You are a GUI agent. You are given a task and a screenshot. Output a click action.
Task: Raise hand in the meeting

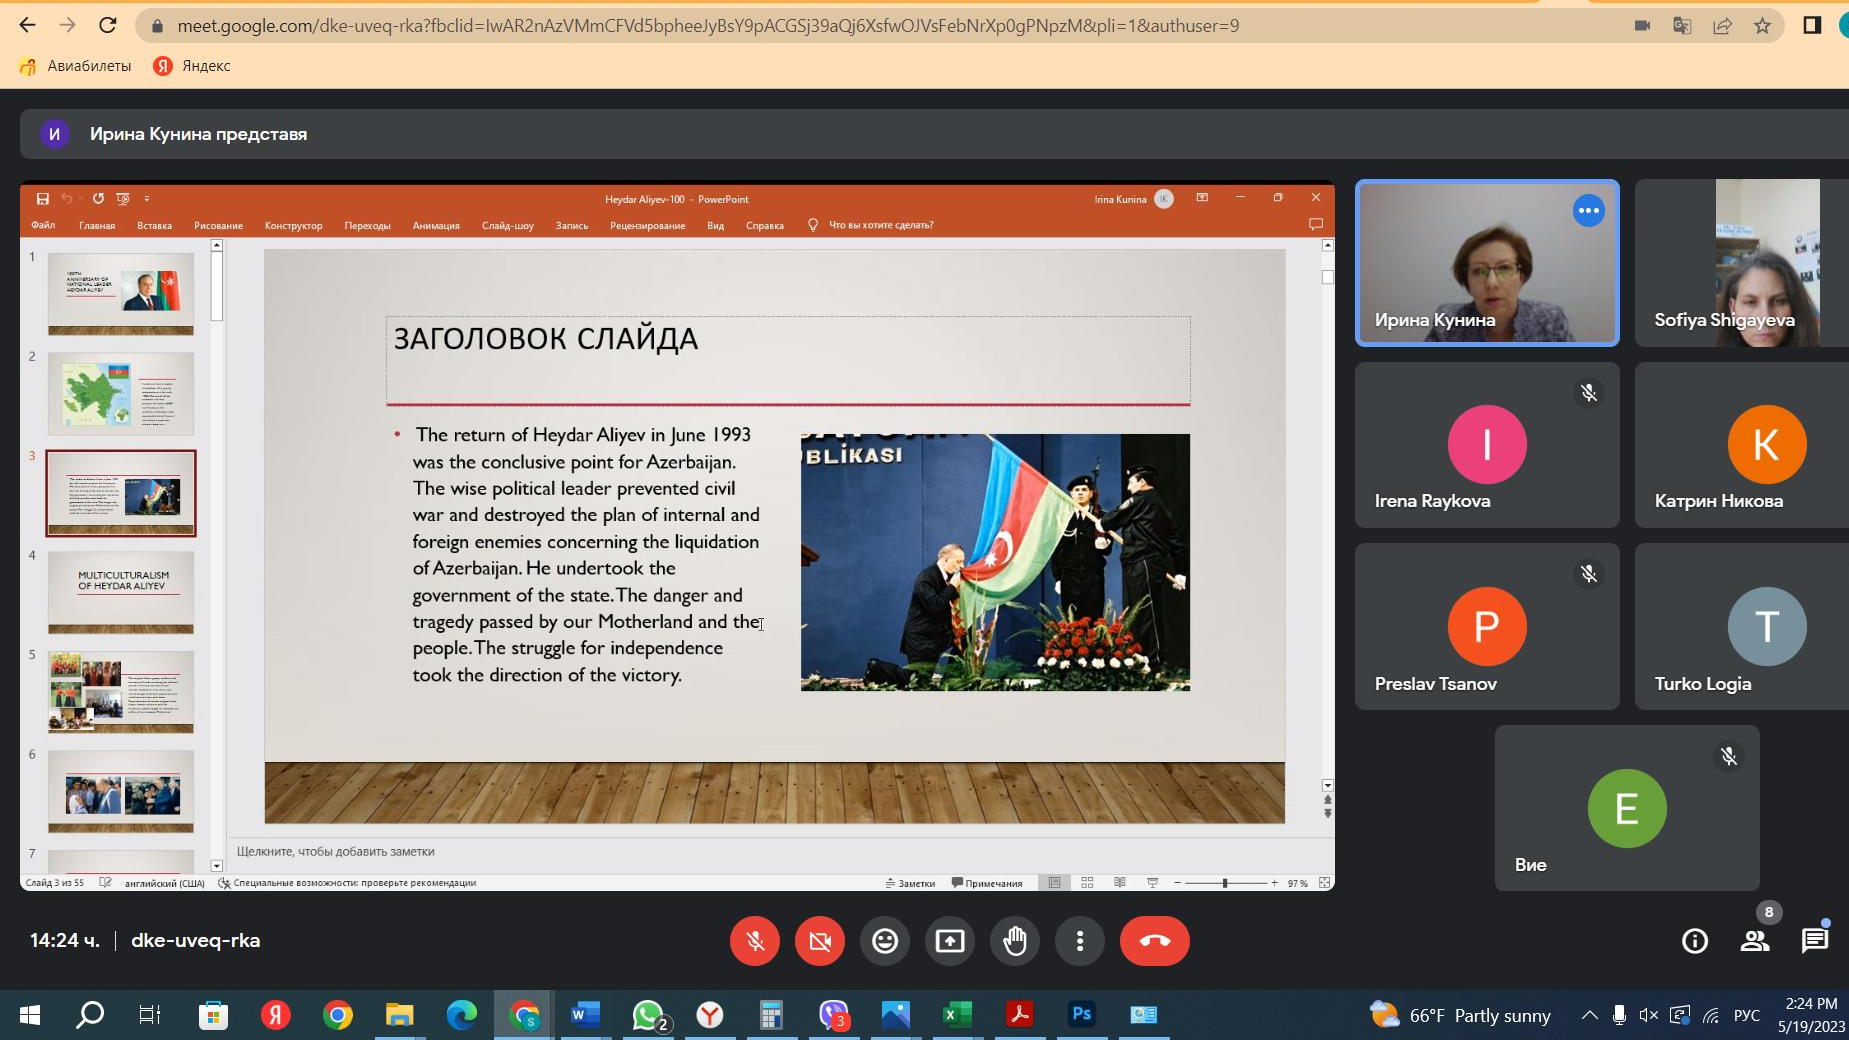coord(1015,941)
